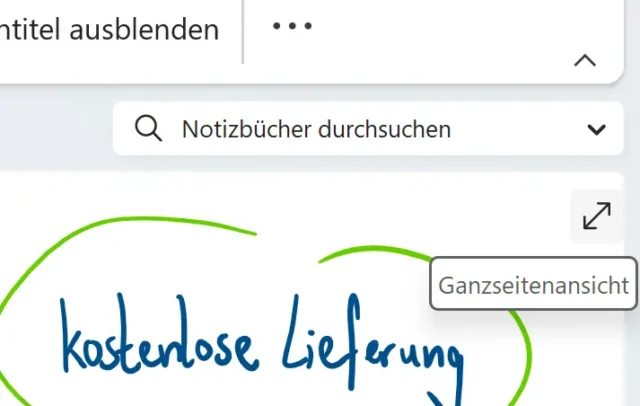
Task: Click the Seitentitel ausblenden button
Action: pyautogui.click(x=109, y=31)
